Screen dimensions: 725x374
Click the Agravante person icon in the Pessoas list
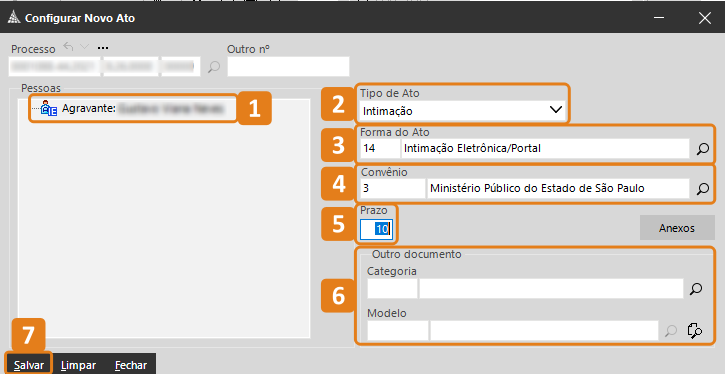[x=49, y=109]
